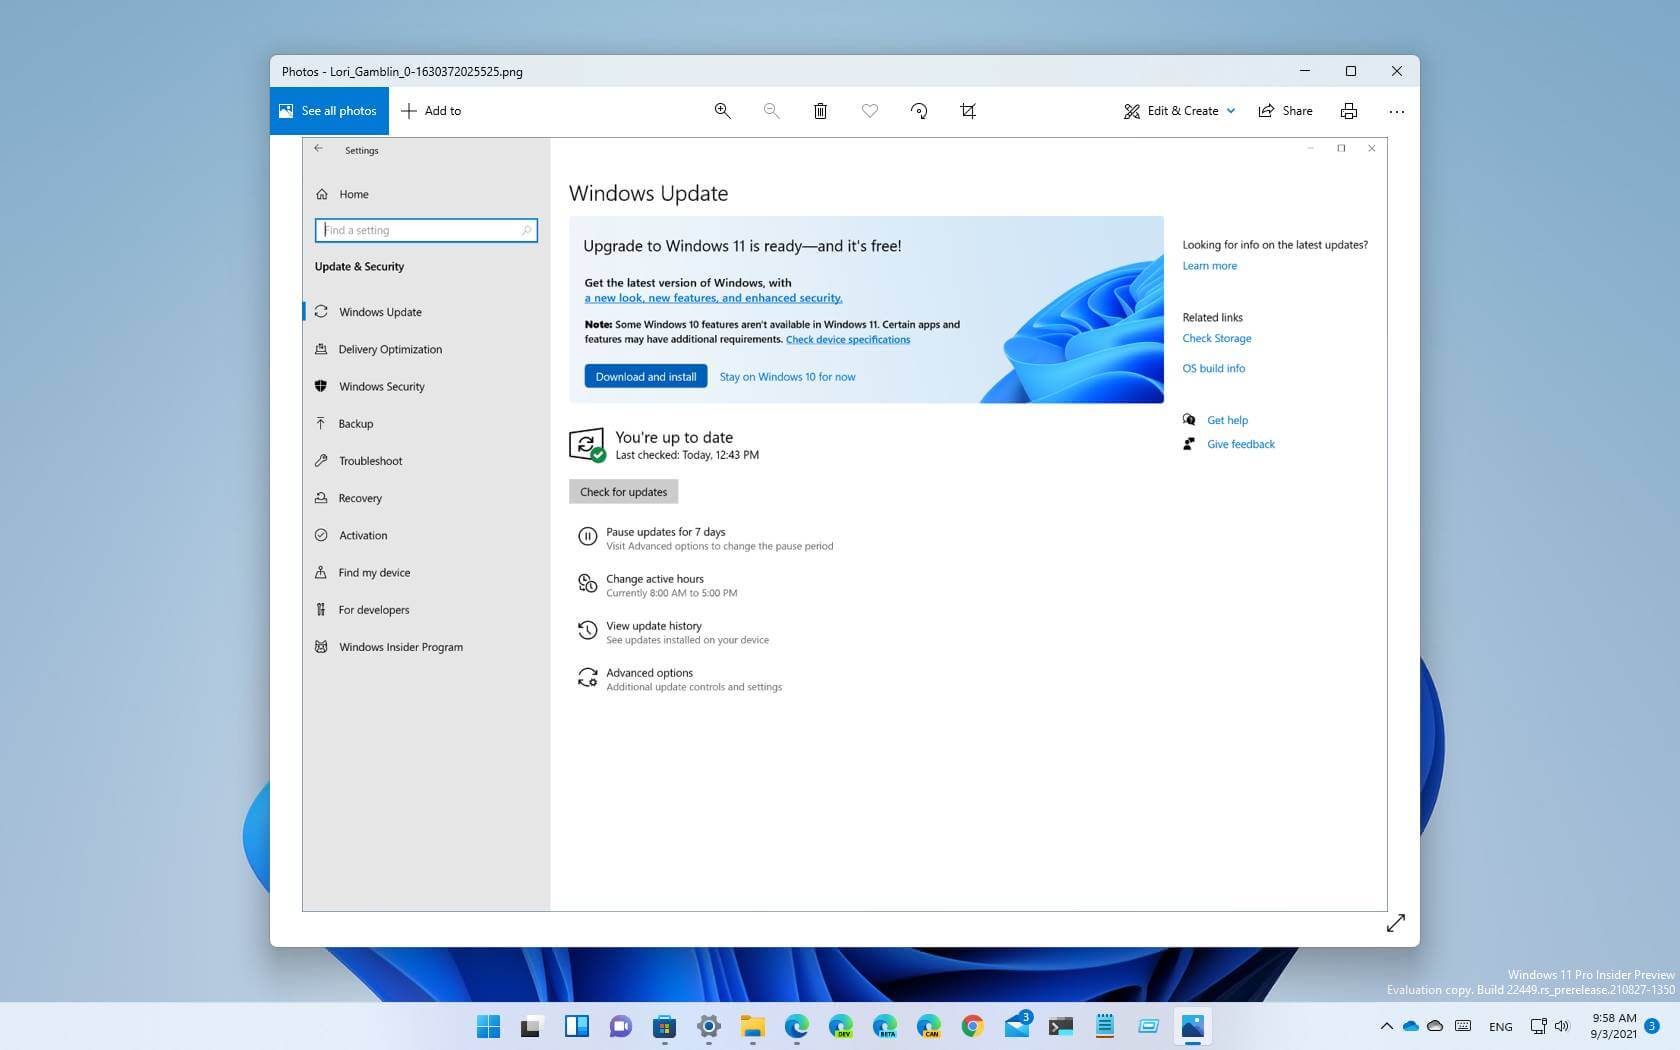Open Mail app with badge in taskbar
Image resolution: width=1680 pixels, height=1050 pixels.
(1017, 1026)
